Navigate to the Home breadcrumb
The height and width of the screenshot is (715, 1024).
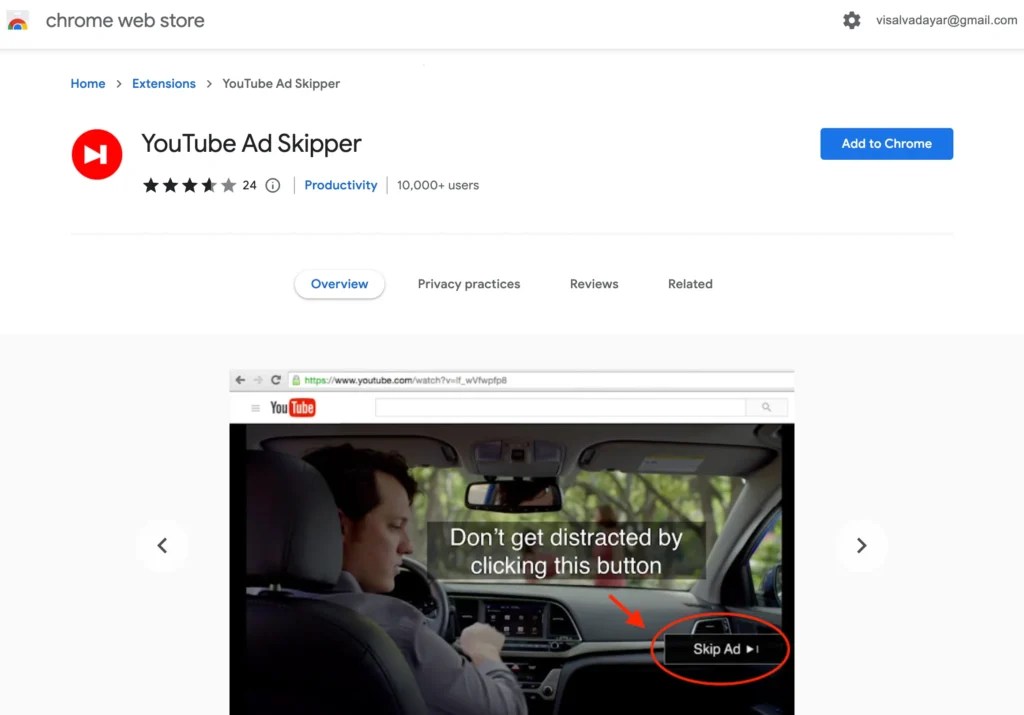[x=87, y=83]
